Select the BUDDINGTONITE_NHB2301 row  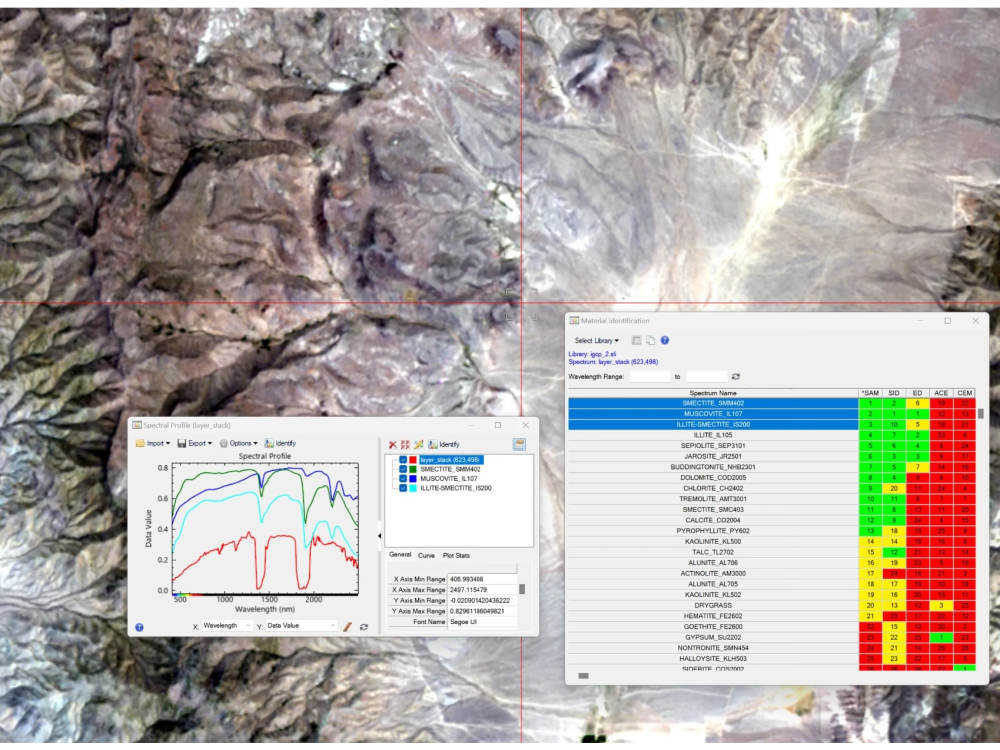pyautogui.click(x=713, y=467)
